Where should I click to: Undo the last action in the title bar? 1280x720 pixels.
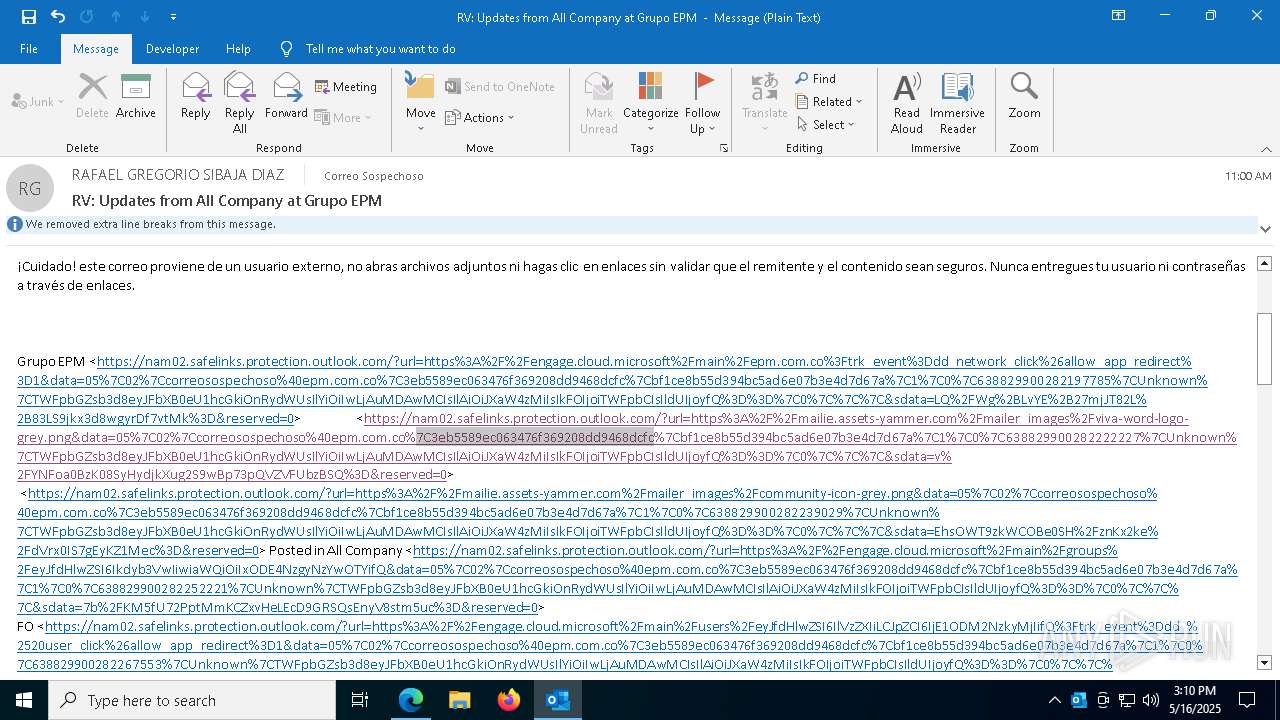58,16
